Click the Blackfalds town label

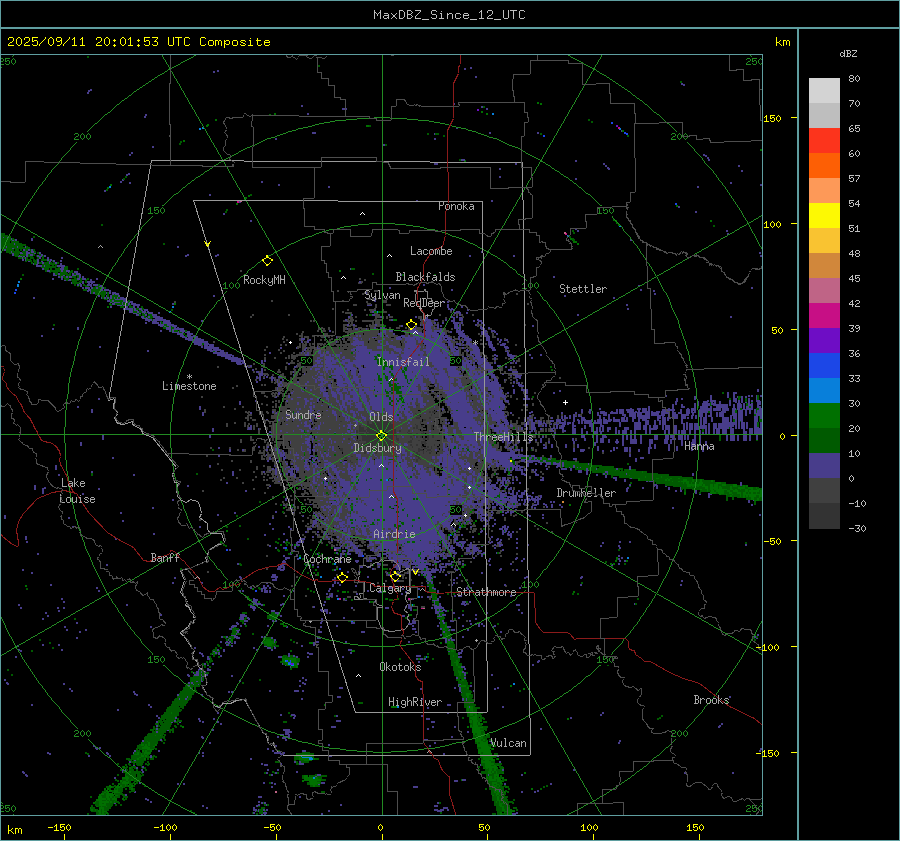pyautogui.click(x=425, y=277)
